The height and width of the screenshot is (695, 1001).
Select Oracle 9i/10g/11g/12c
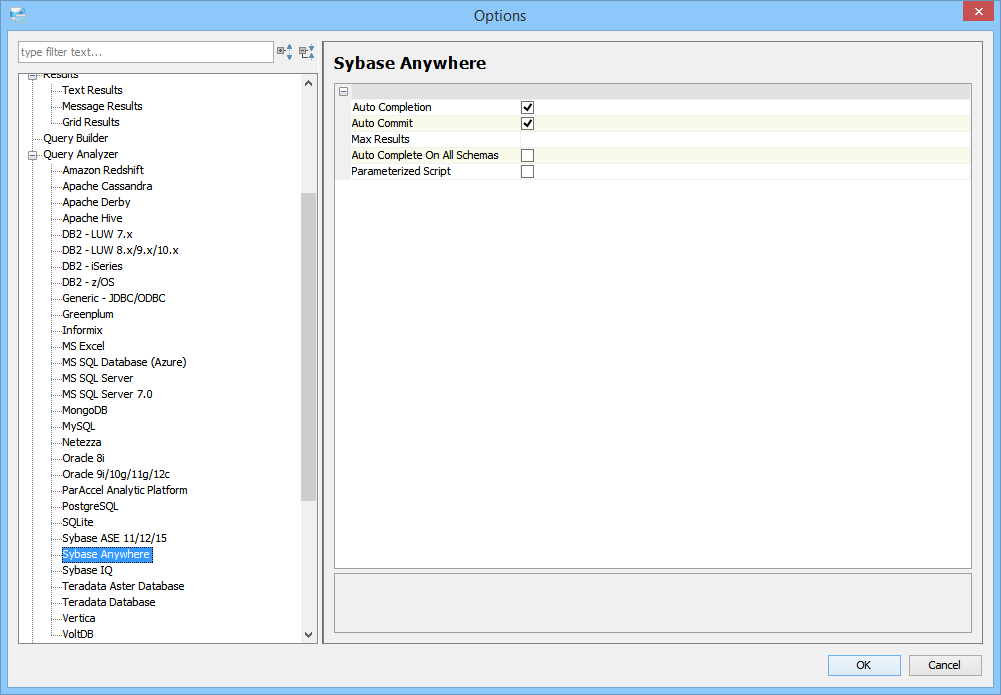point(116,474)
